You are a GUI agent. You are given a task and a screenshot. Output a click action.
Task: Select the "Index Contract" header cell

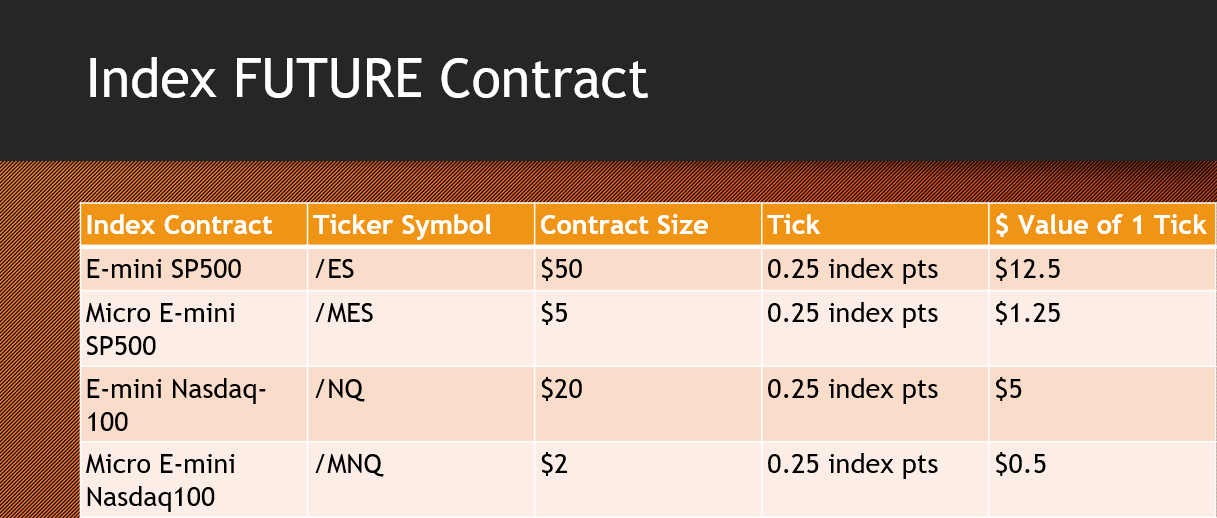pos(180,225)
